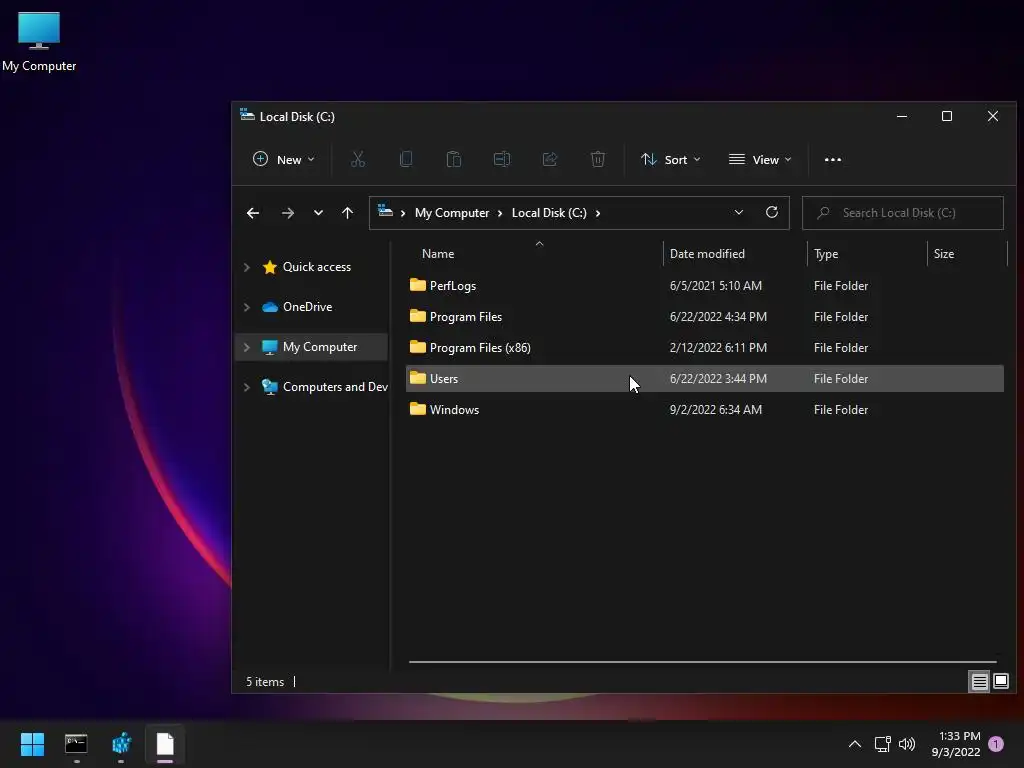Select OneDrive in sidebar
The width and height of the screenshot is (1024, 768).
(307, 306)
